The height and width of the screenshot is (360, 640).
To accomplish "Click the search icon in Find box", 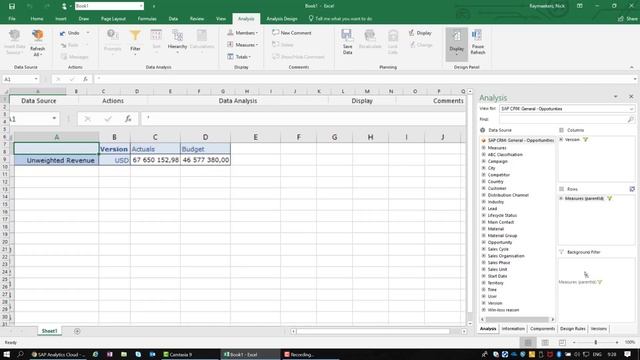I will coord(631,119).
